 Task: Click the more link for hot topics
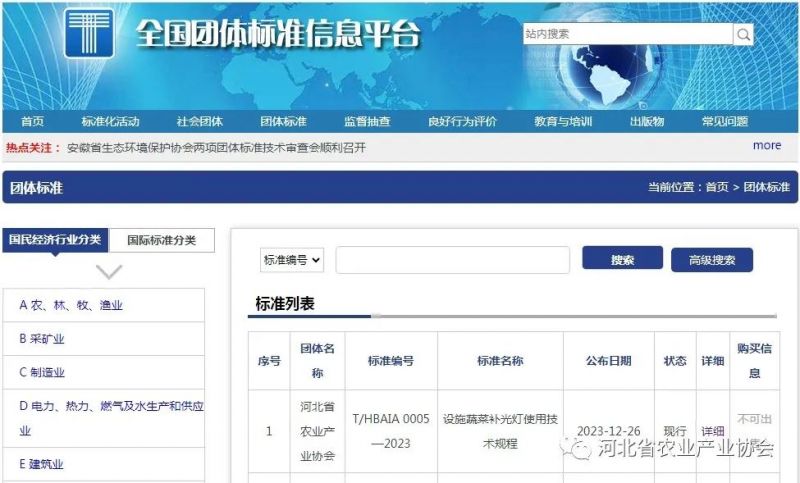[x=767, y=145]
